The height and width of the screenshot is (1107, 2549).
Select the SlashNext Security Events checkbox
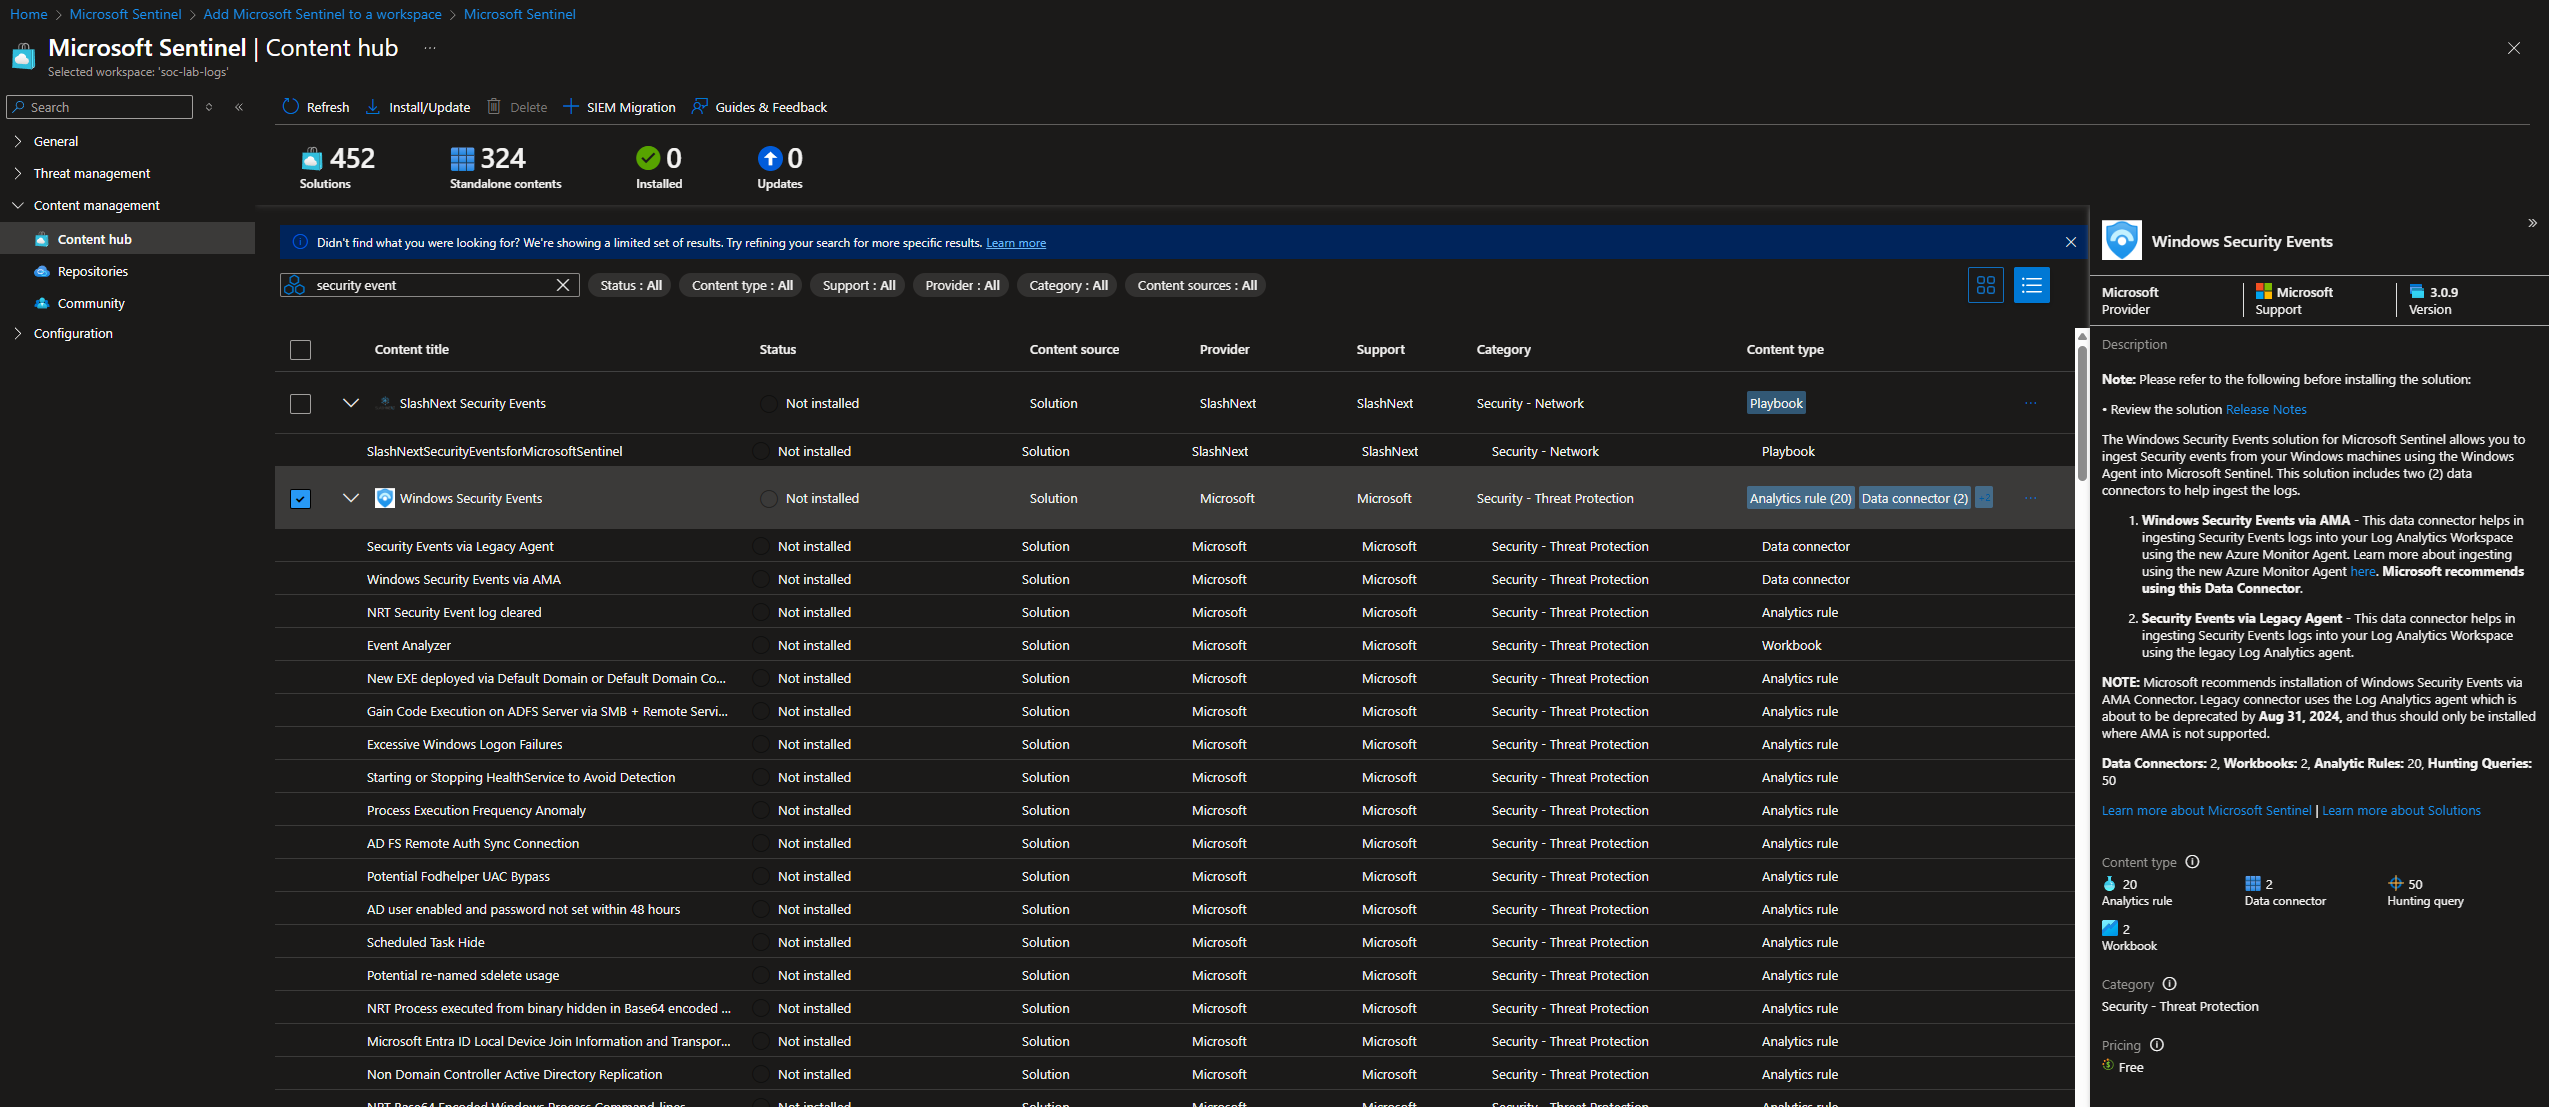[x=300, y=404]
